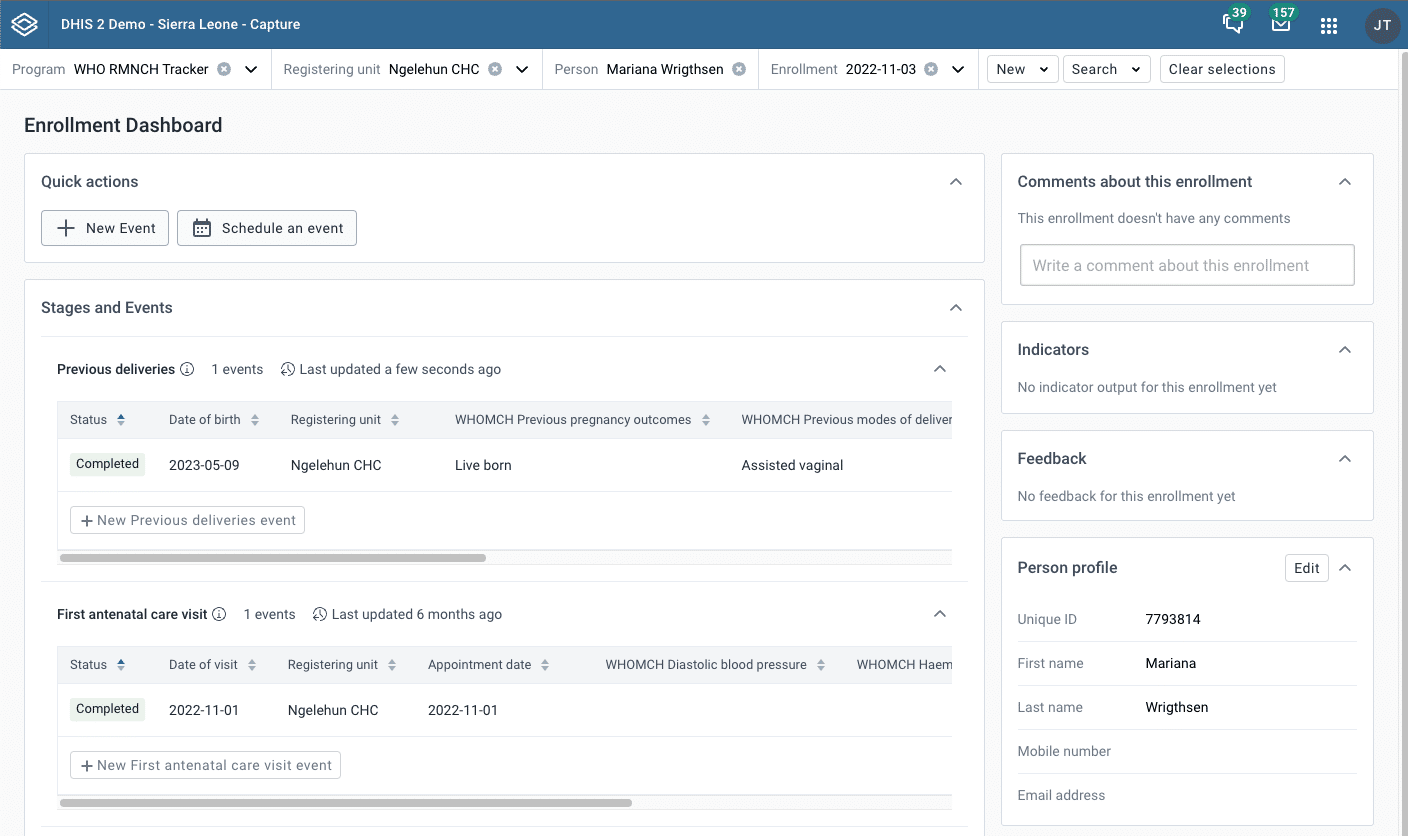
Task: Click Clear selections button
Action: (x=1222, y=69)
